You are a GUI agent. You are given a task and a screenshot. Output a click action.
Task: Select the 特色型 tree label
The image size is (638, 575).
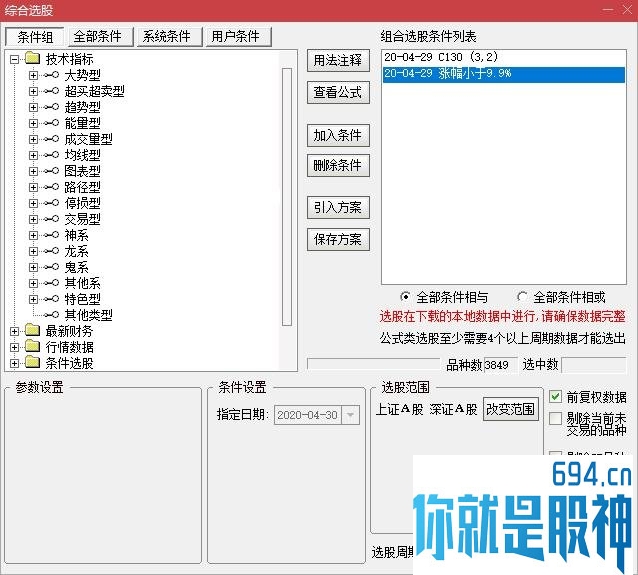[x=83, y=299]
